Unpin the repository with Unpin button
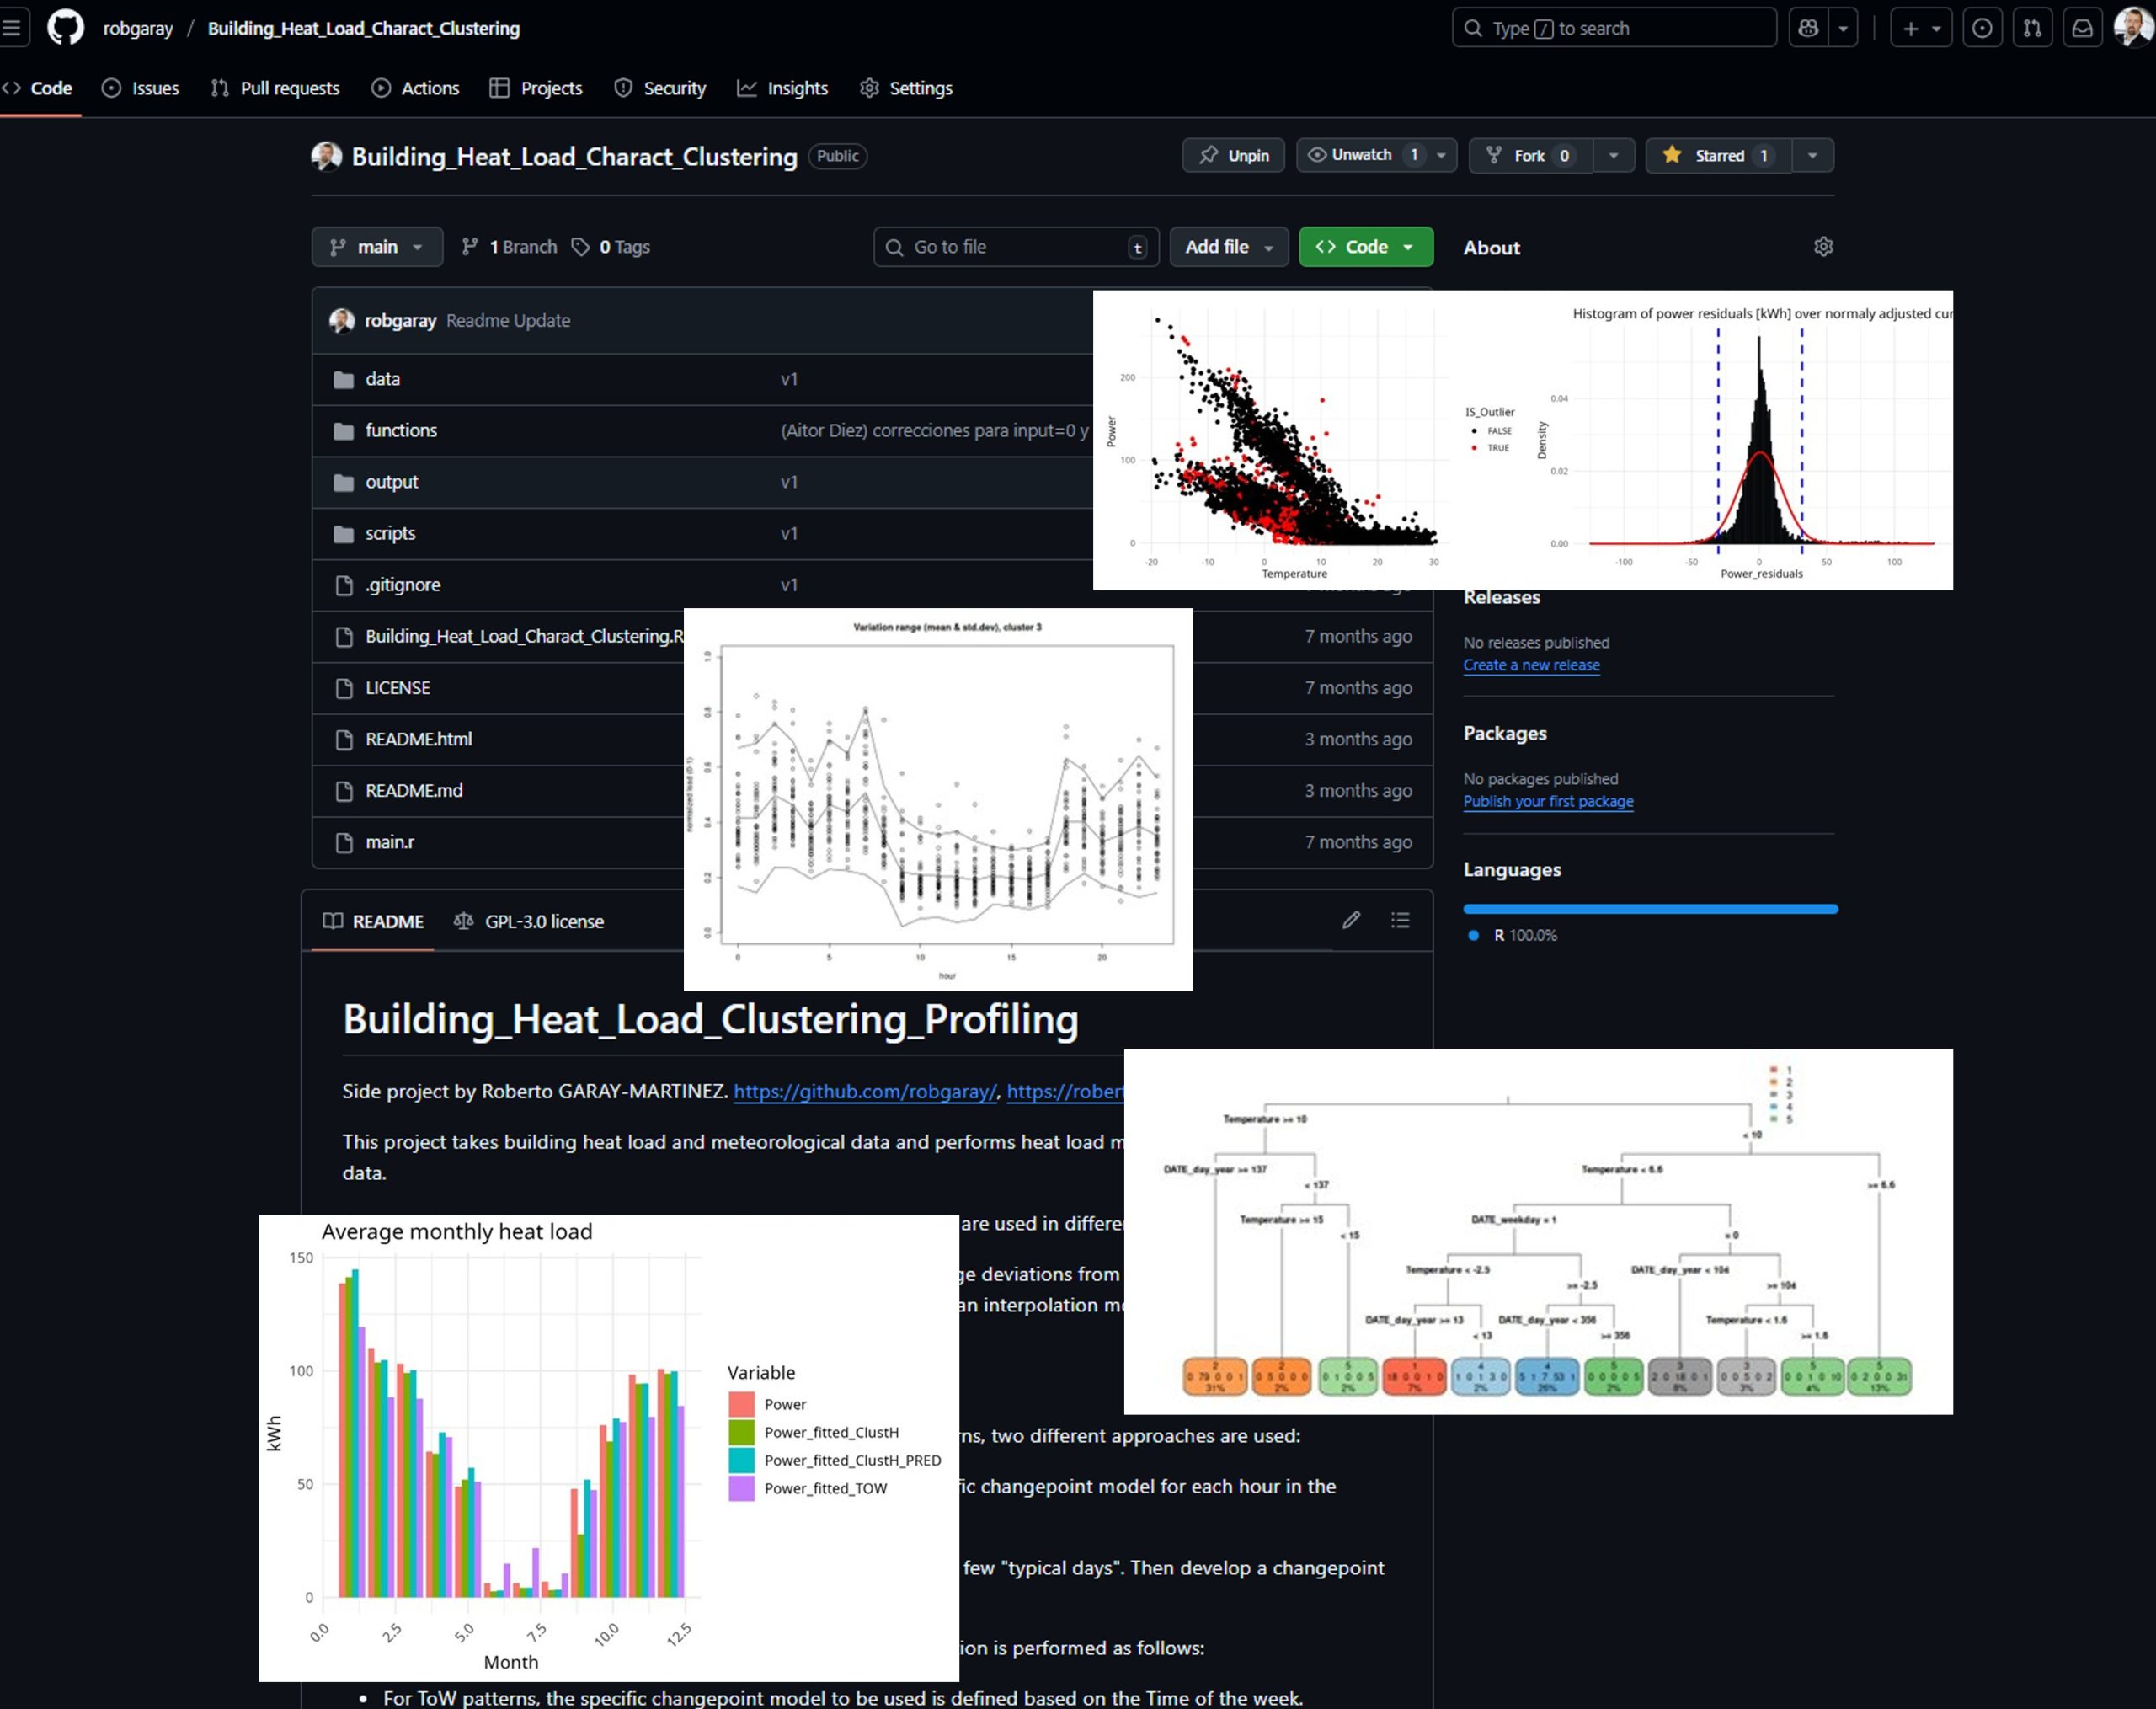 1233,155
